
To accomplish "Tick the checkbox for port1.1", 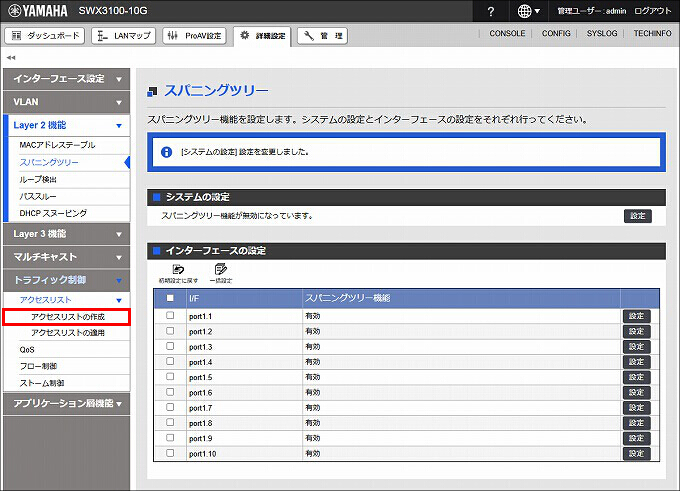I will tap(170, 316).
